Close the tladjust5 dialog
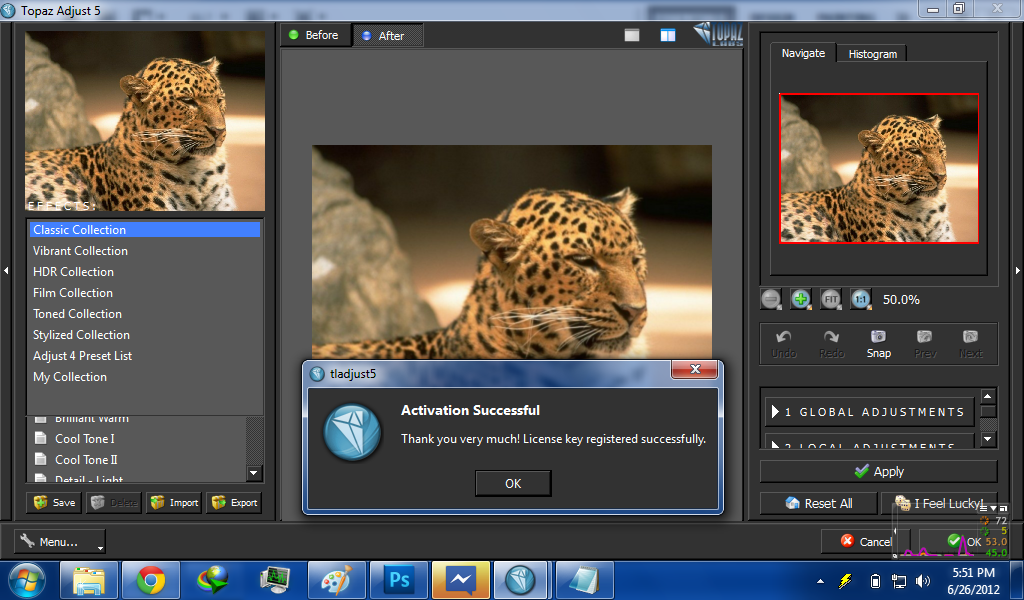 [695, 369]
